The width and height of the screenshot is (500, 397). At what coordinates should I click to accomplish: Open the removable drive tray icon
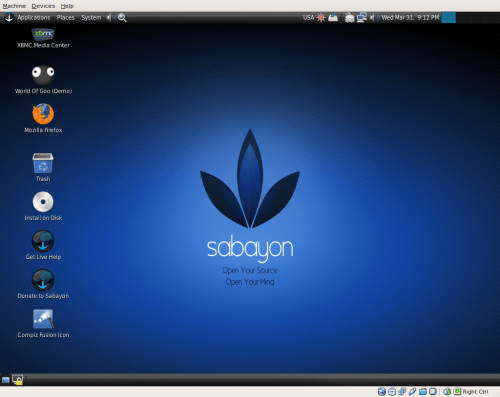pyautogui.click(x=333, y=17)
